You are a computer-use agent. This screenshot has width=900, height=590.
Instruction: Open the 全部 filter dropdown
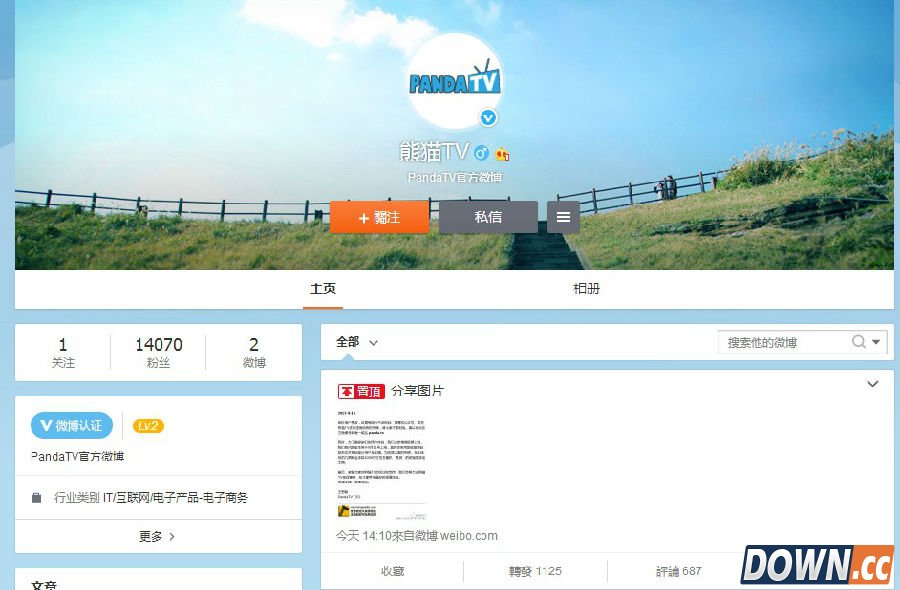pyautogui.click(x=355, y=341)
